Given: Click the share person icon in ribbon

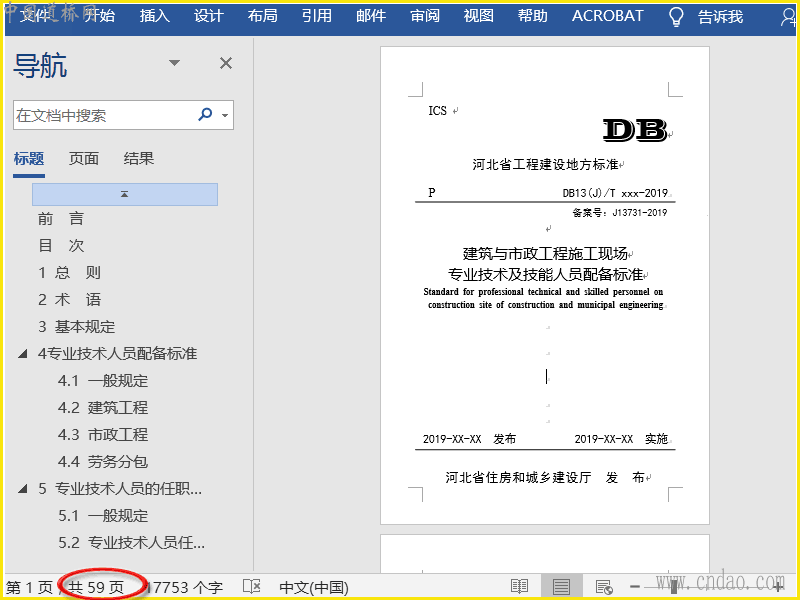Looking at the screenshot, I should point(788,17).
